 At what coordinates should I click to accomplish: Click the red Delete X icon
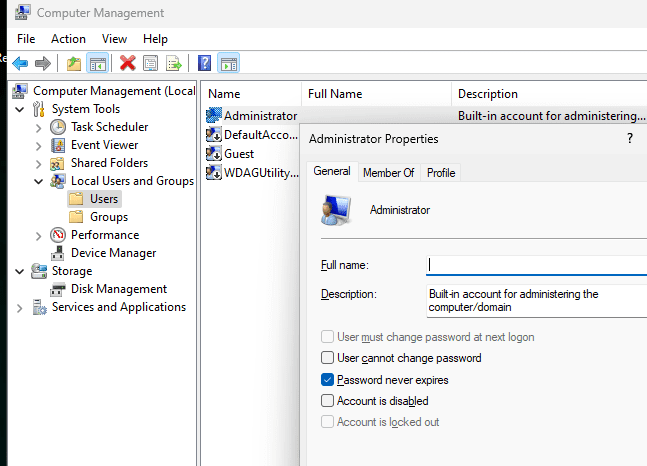click(128, 63)
